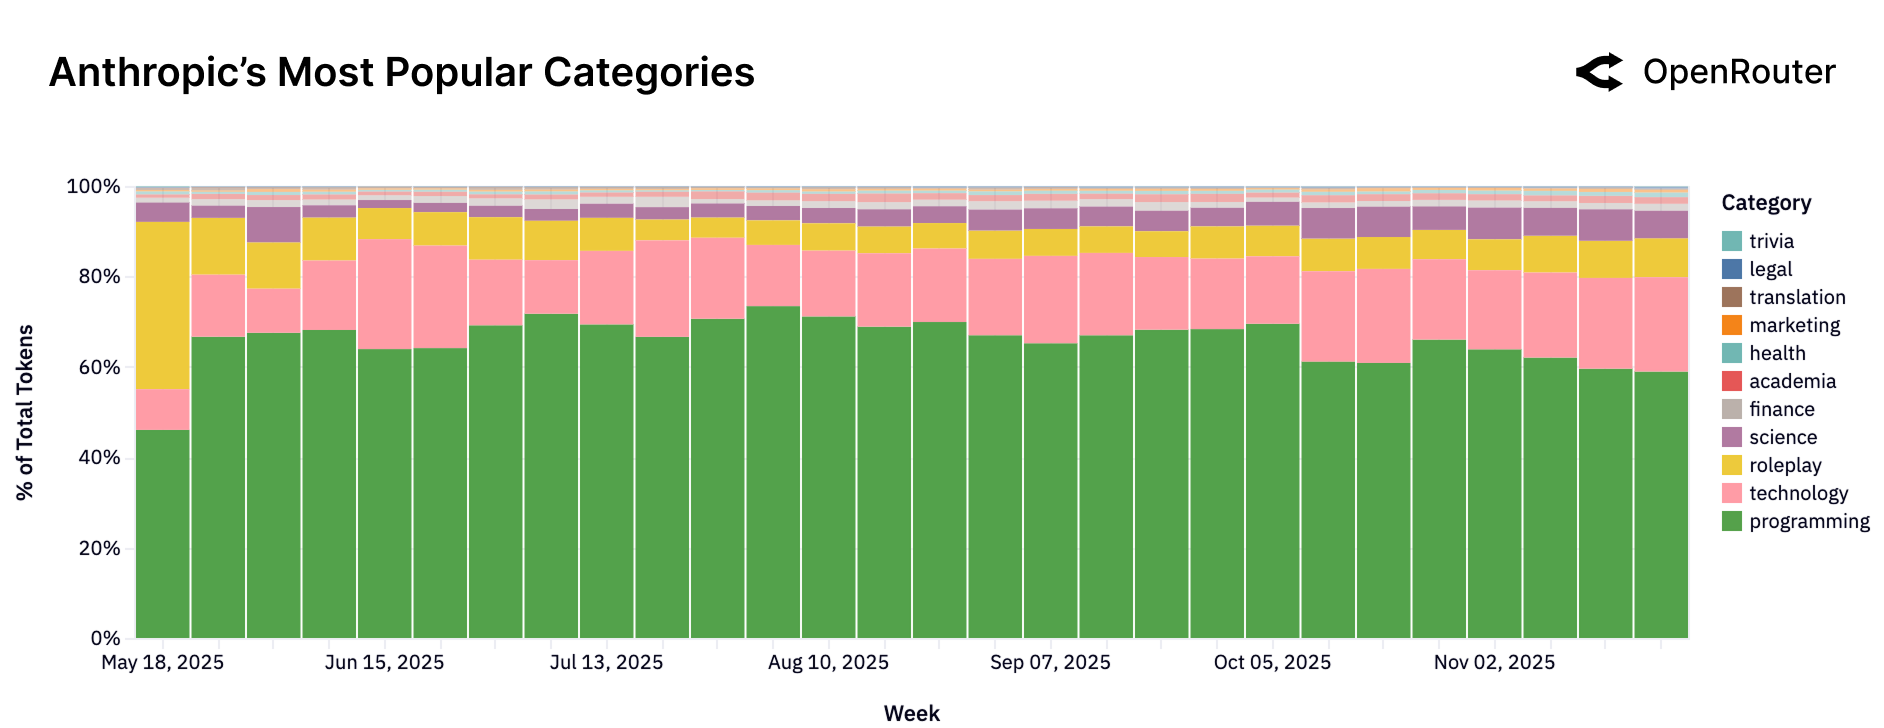Screen dimensions: 1884x728
Task: Click the OpenRouter arrow logo icon
Action: coord(1599,73)
